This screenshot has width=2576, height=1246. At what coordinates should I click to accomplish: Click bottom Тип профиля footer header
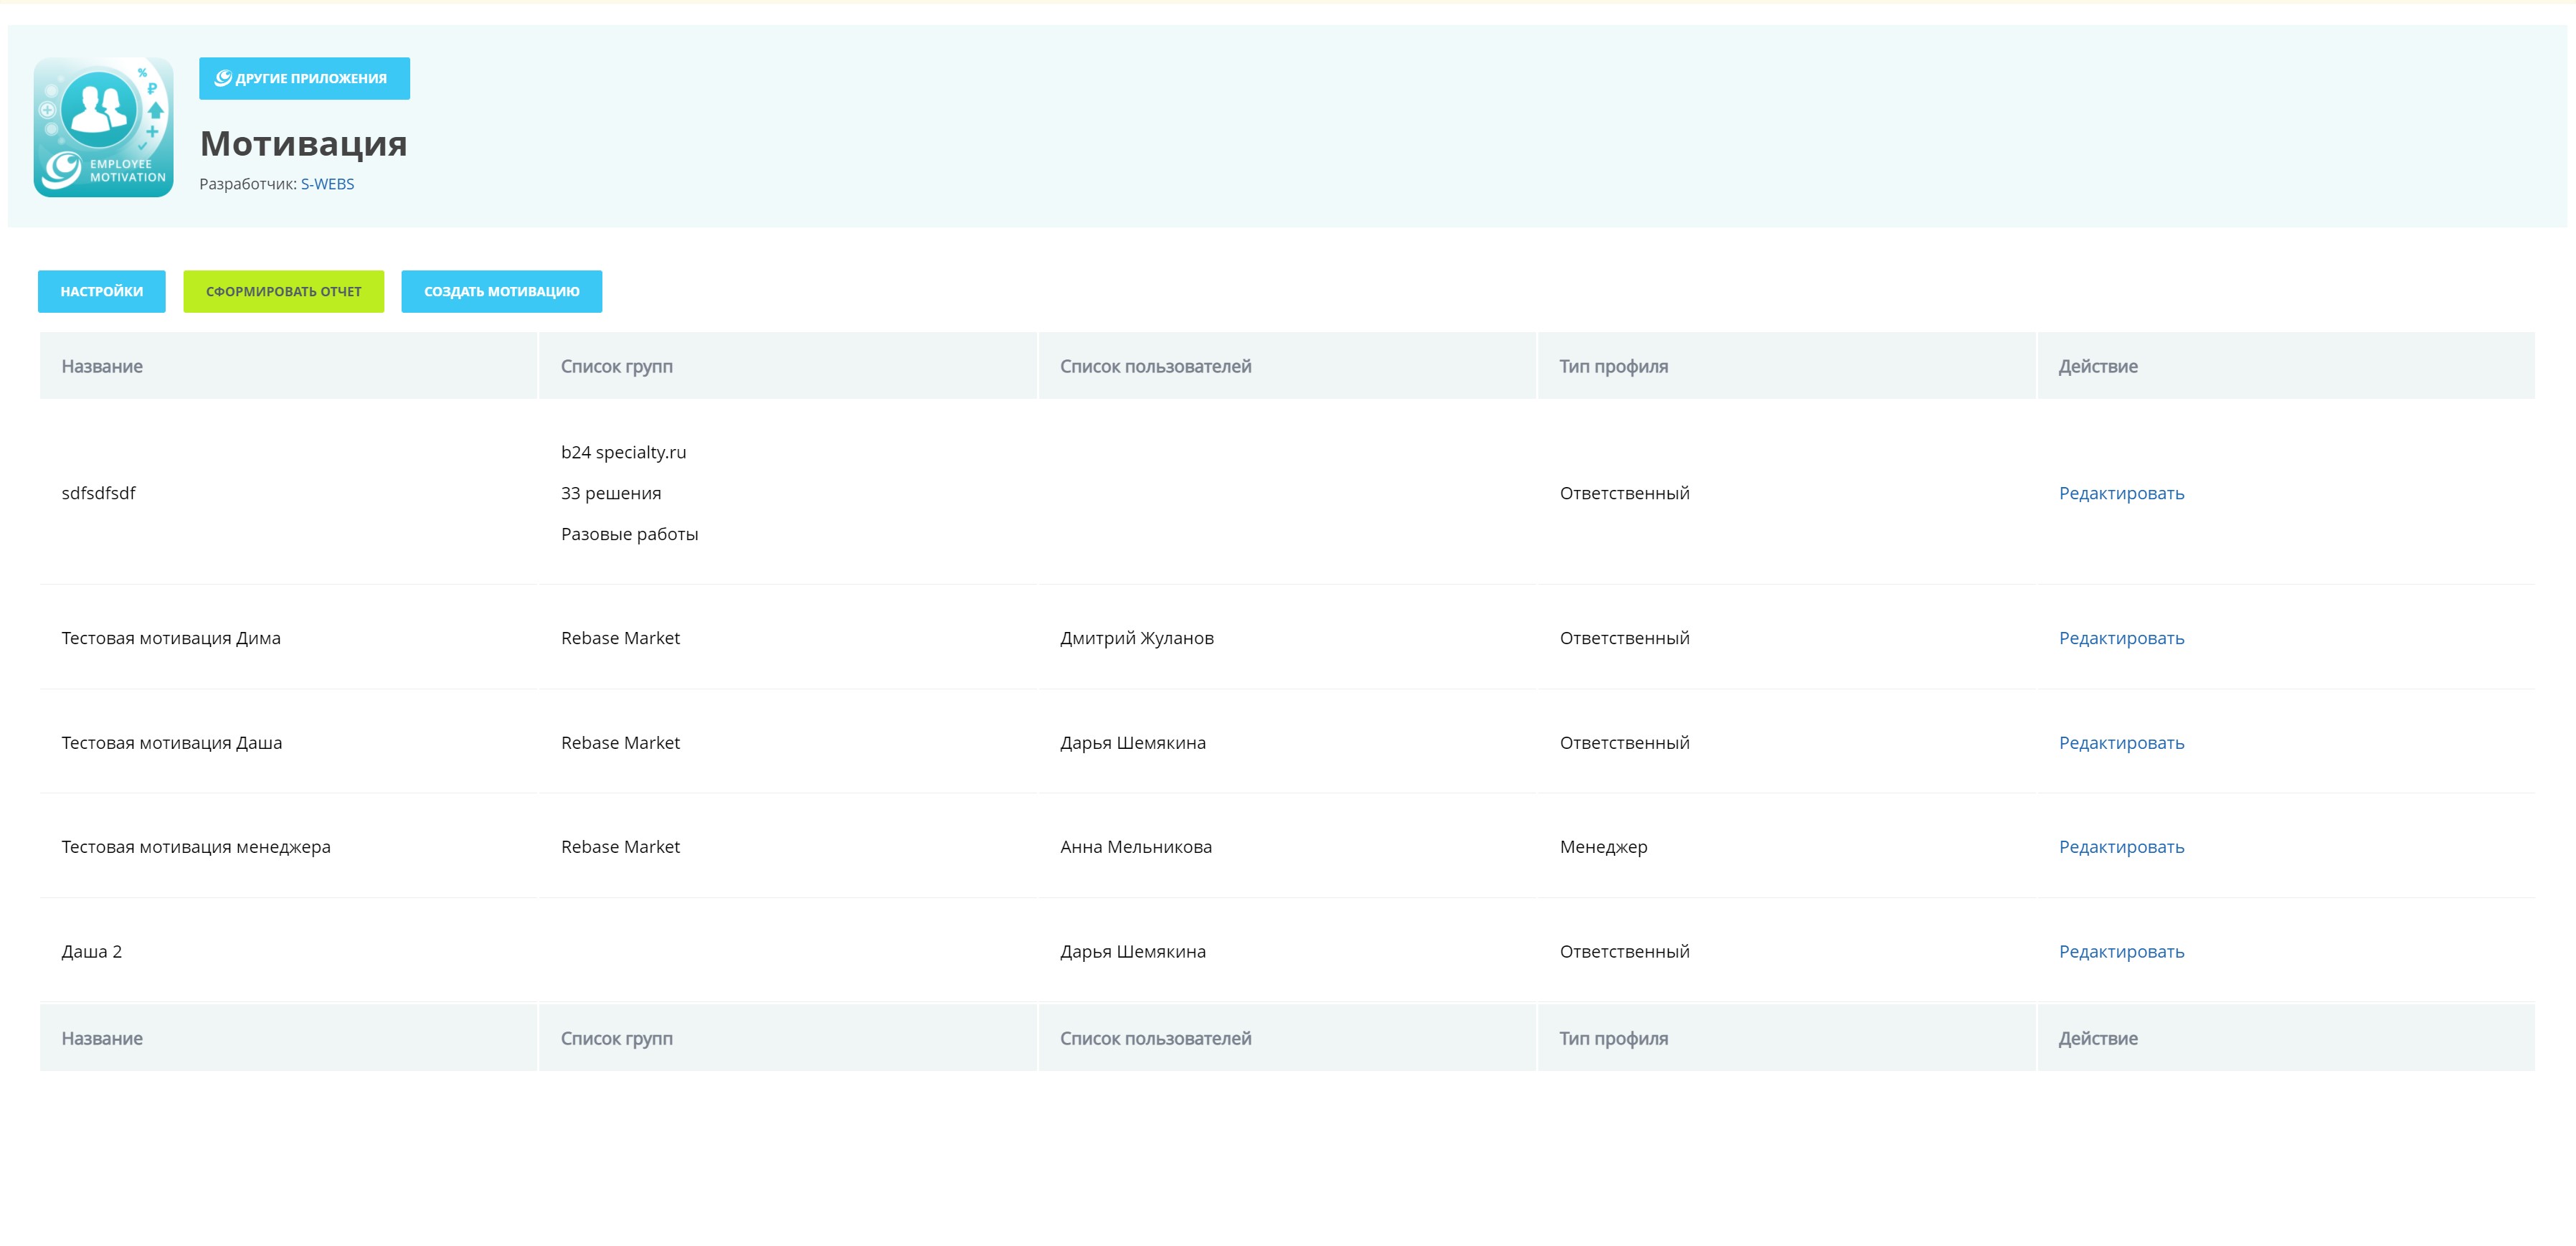(x=1613, y=1038)
